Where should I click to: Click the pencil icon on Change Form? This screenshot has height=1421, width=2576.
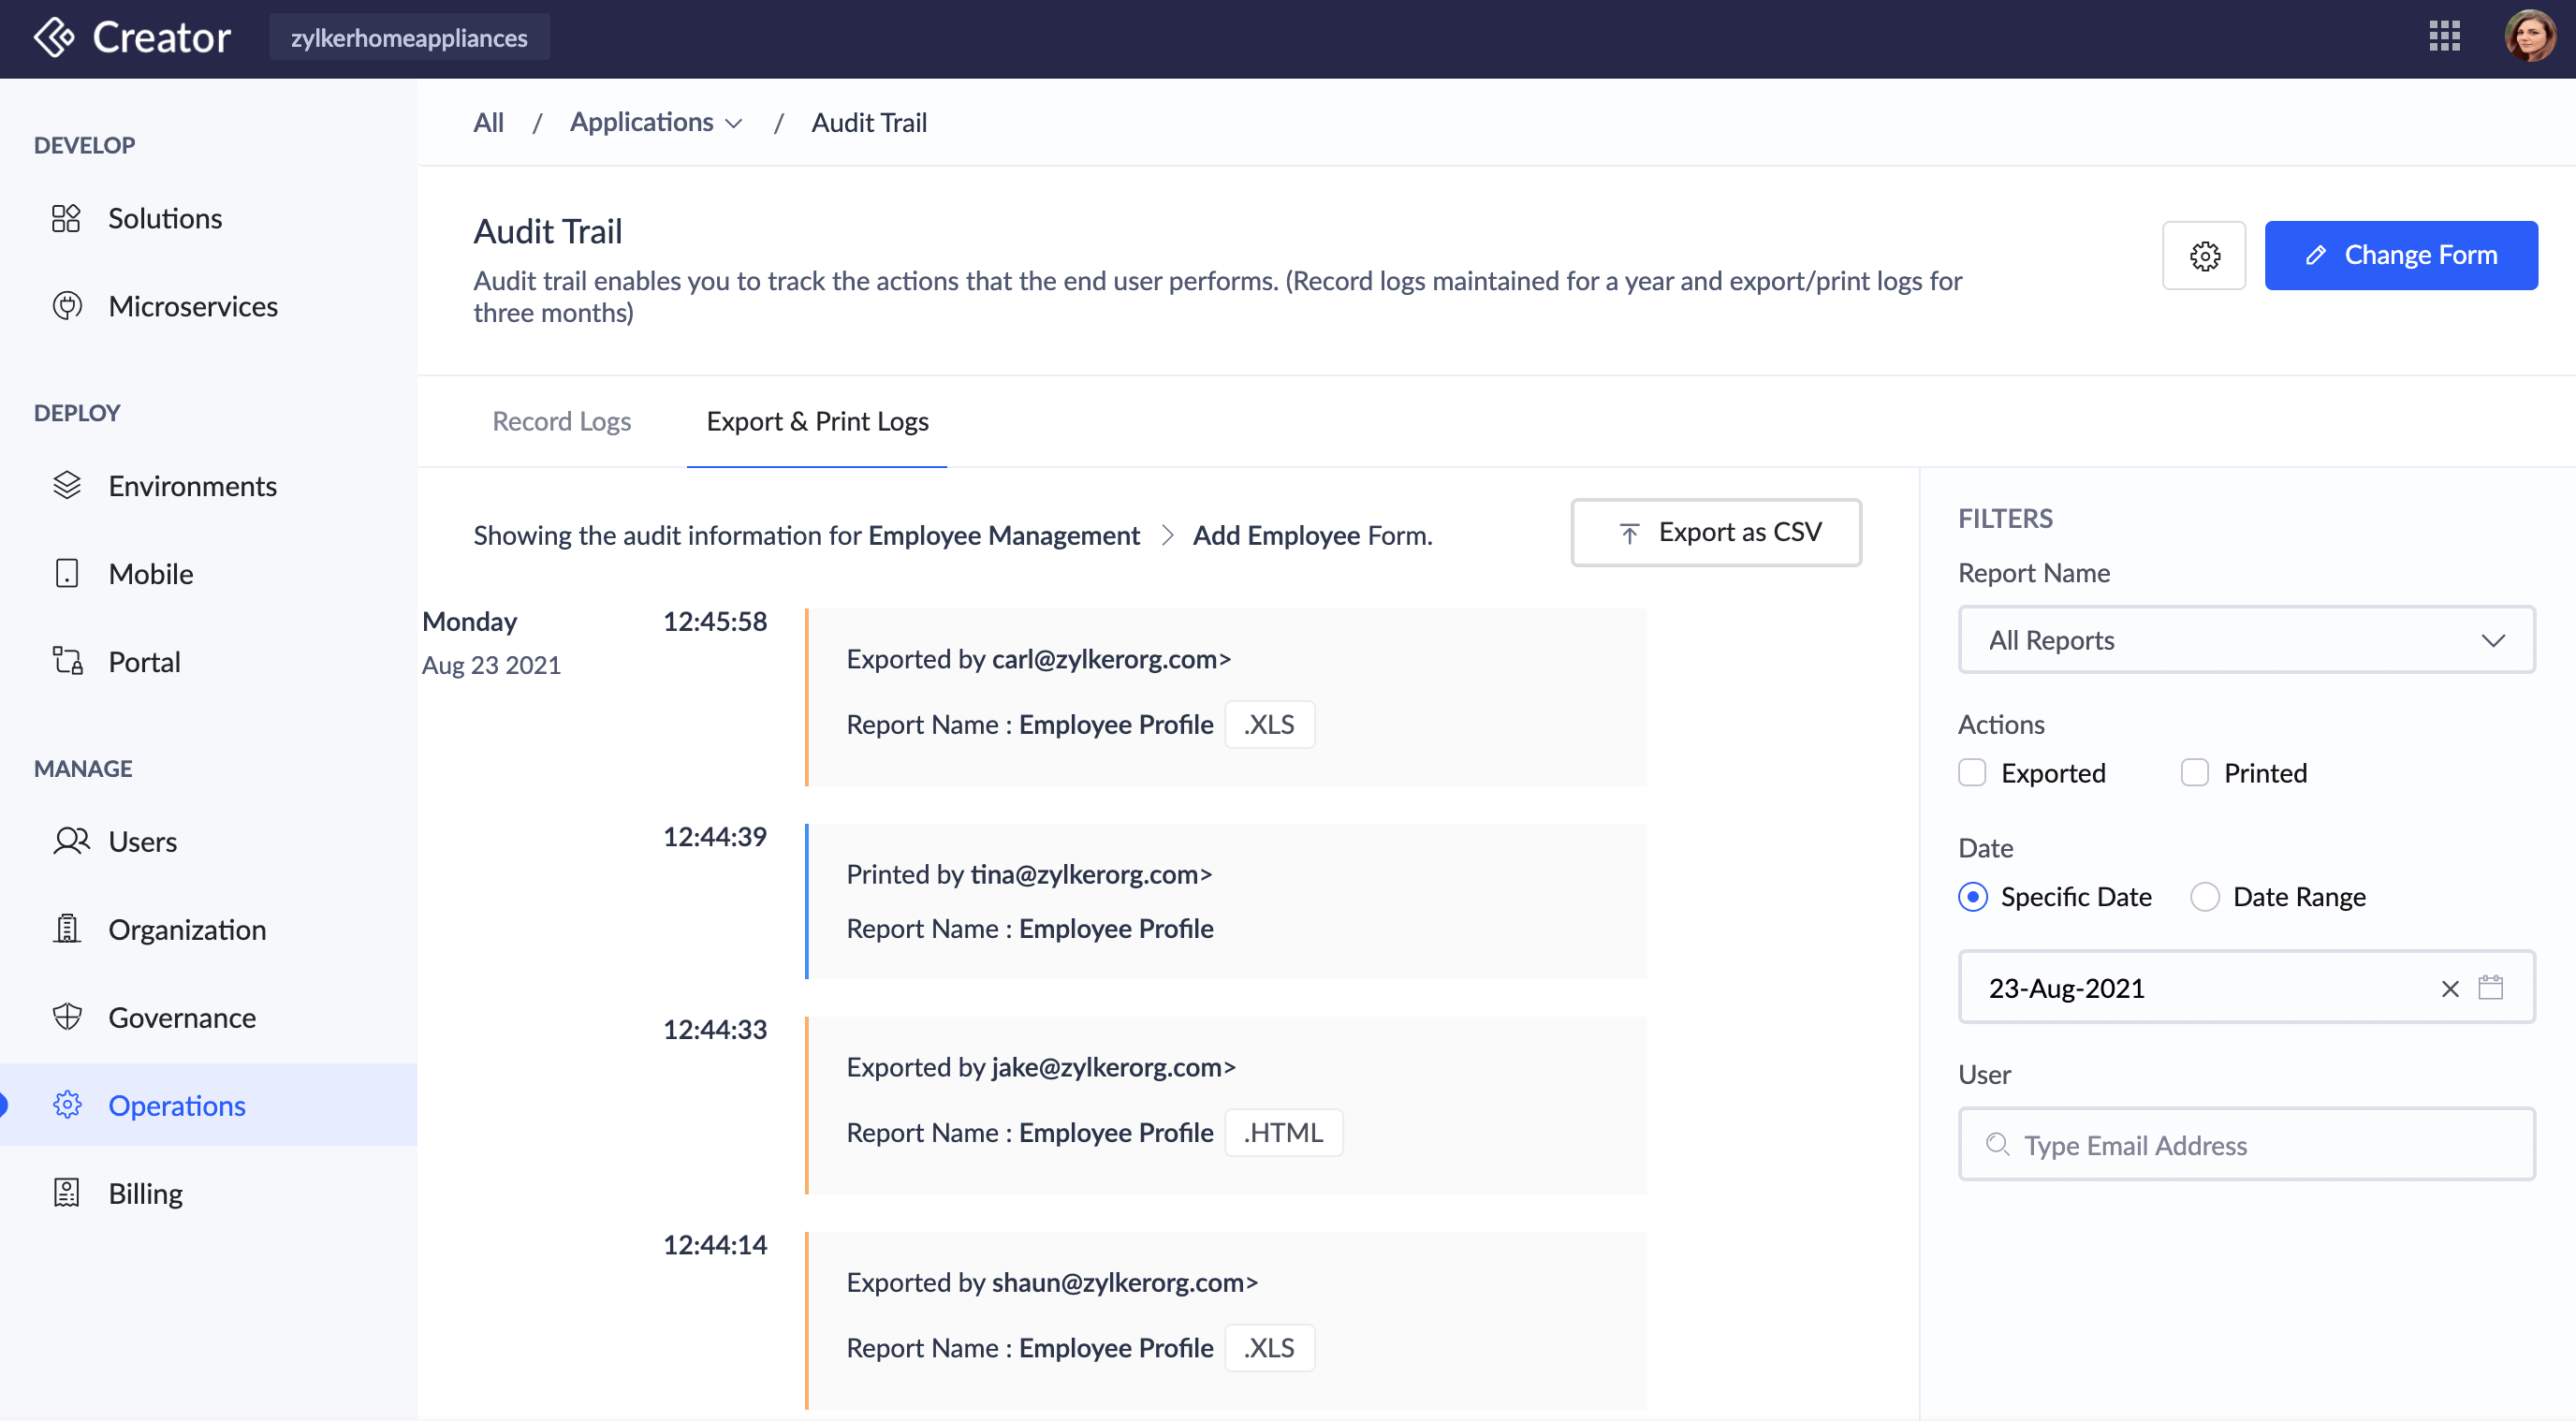(x=2315, y=256)
